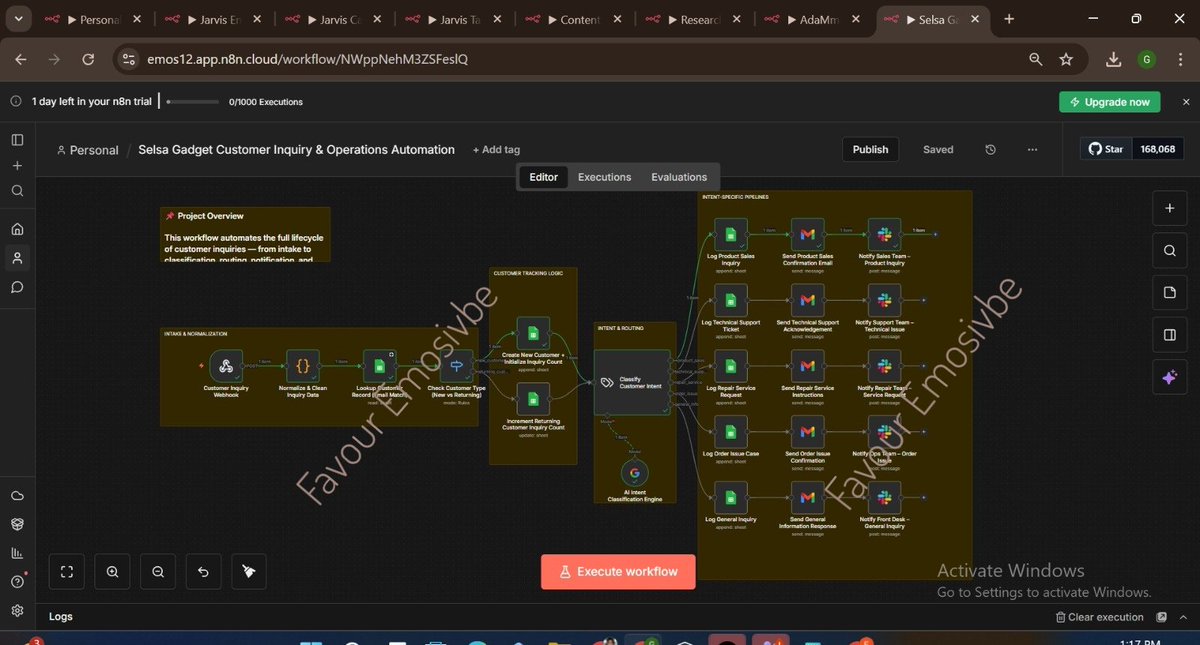The width and height of the screenshot is (1200, 645).
Task: Click the browser address bar URL
Action: click(308, 60)
